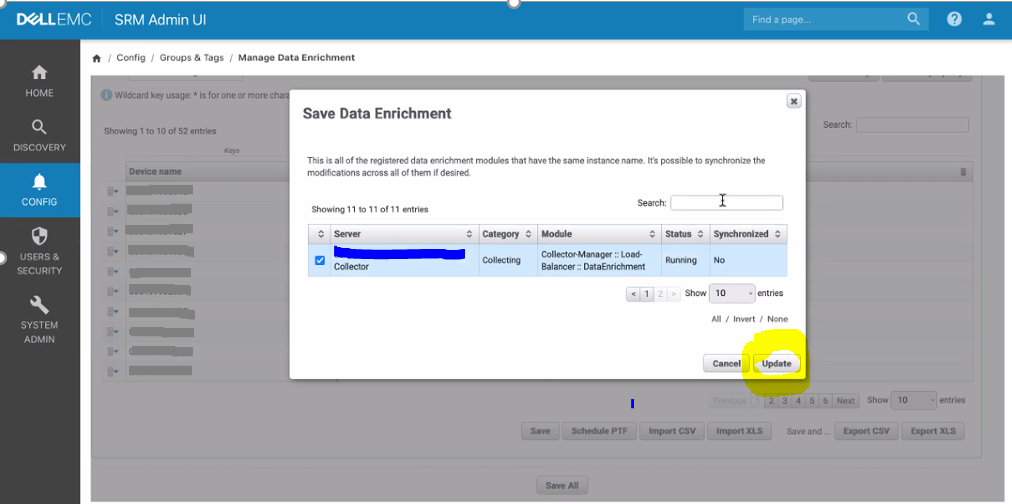Go to previous page in dialog
This screenshot has height=504, width=1012.
[633, 294]
